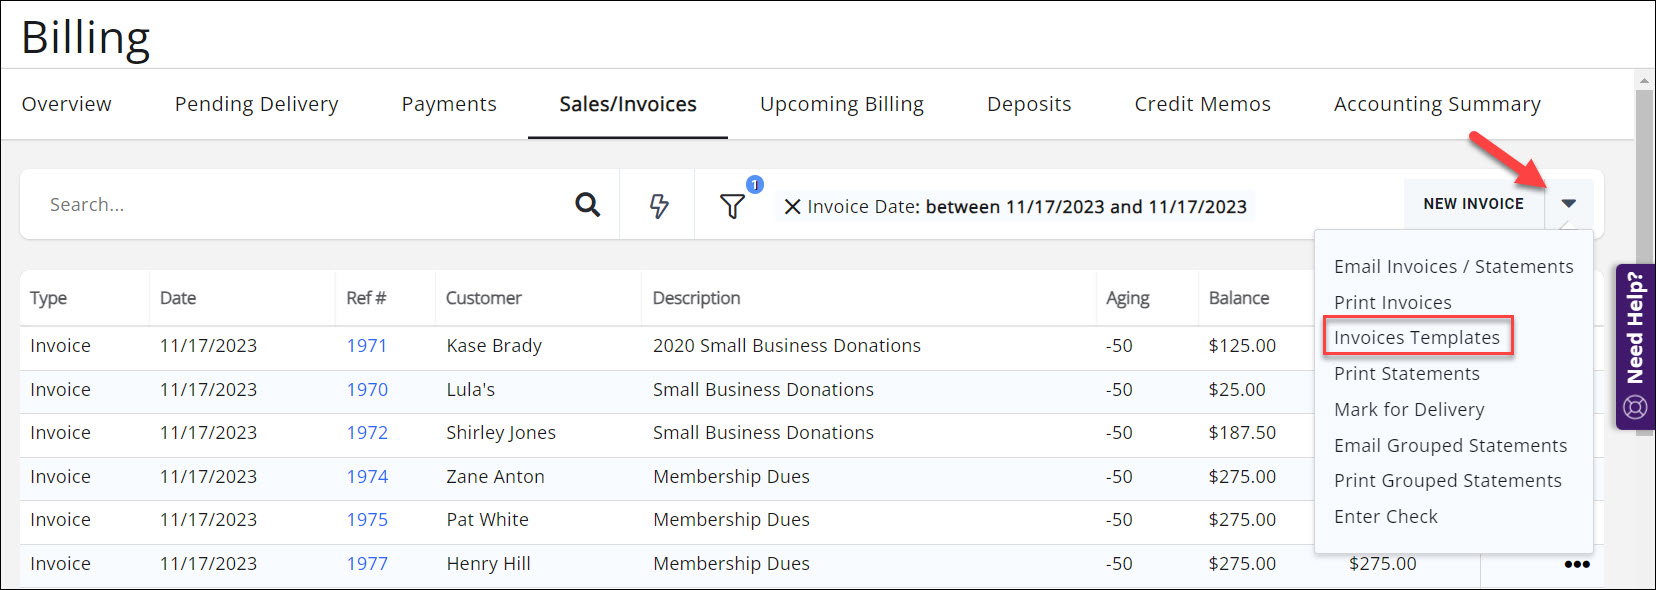Image resolution: width=1656 pixels, height=590 pixels.
Task: Click the magnifying glass search icon
Action: pyautogui.click(x=588, y=205)
